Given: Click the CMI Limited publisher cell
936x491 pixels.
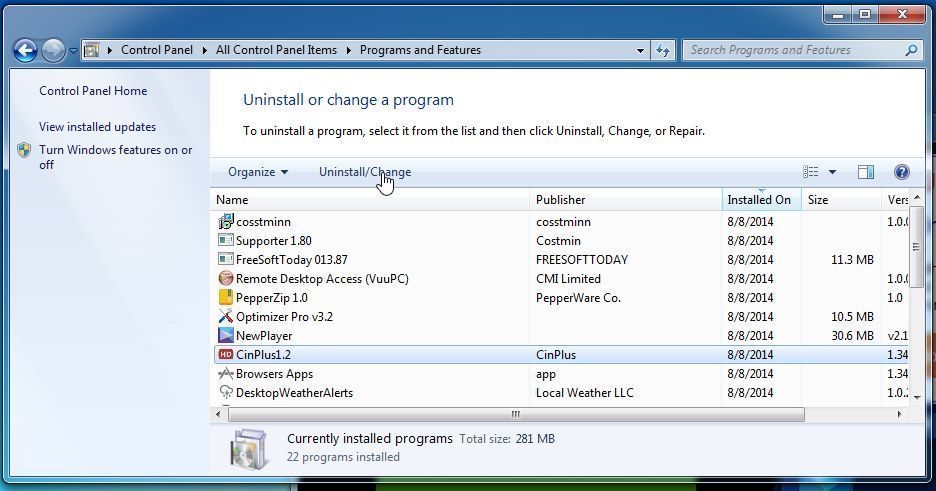Looking at the screenshot, I should (x=568, y=279).
